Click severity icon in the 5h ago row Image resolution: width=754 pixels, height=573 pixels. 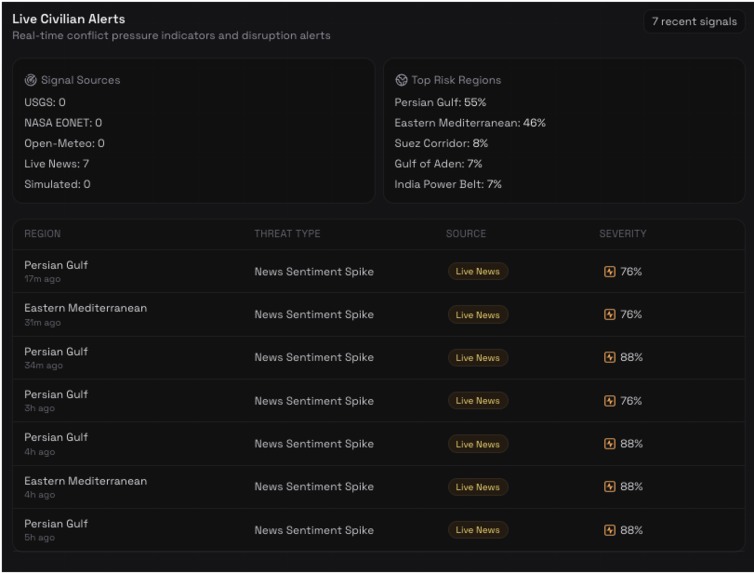pyautogui.click(x=609, y=530)
